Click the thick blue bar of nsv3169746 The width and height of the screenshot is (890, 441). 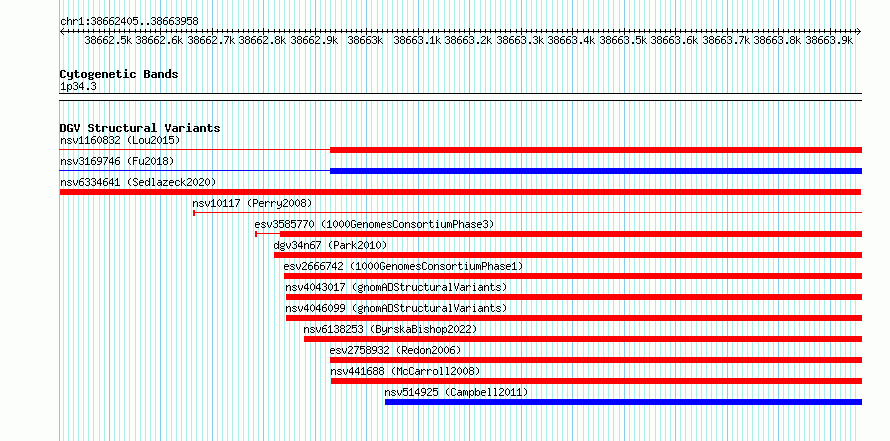[x=596, y=171]
